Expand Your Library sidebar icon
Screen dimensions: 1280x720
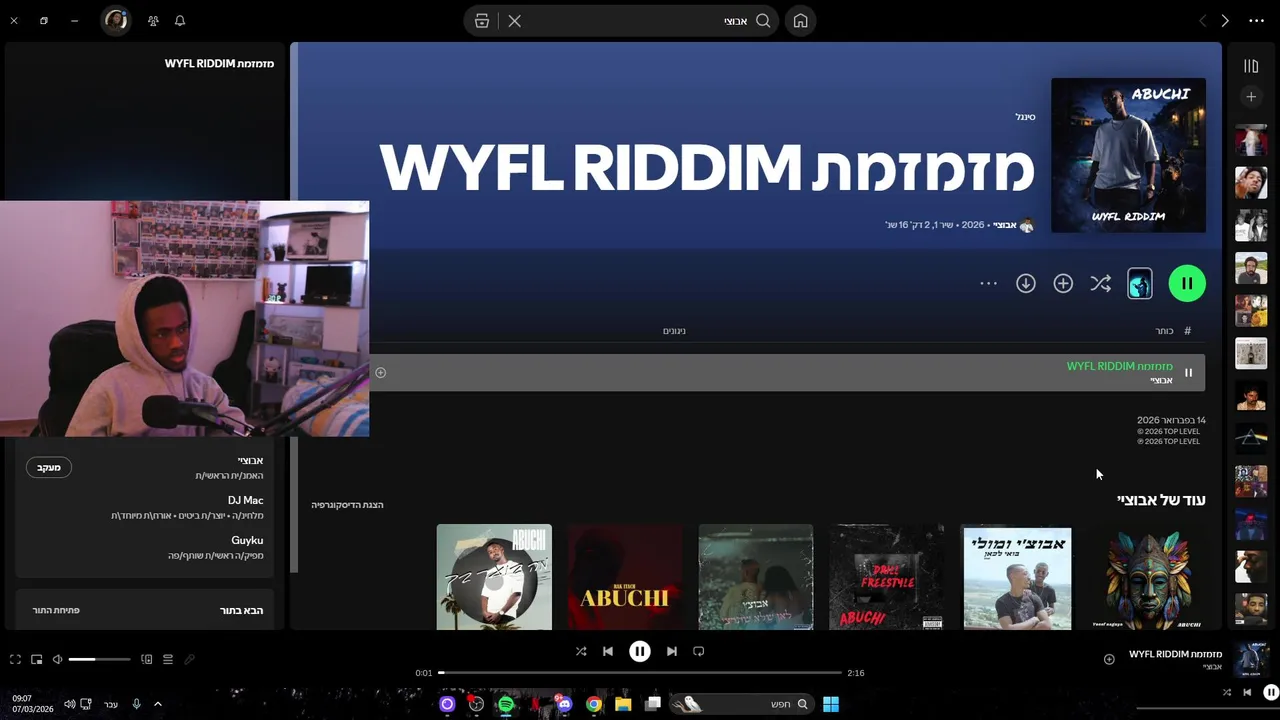pyautogui.click(x=1251, y=66)
